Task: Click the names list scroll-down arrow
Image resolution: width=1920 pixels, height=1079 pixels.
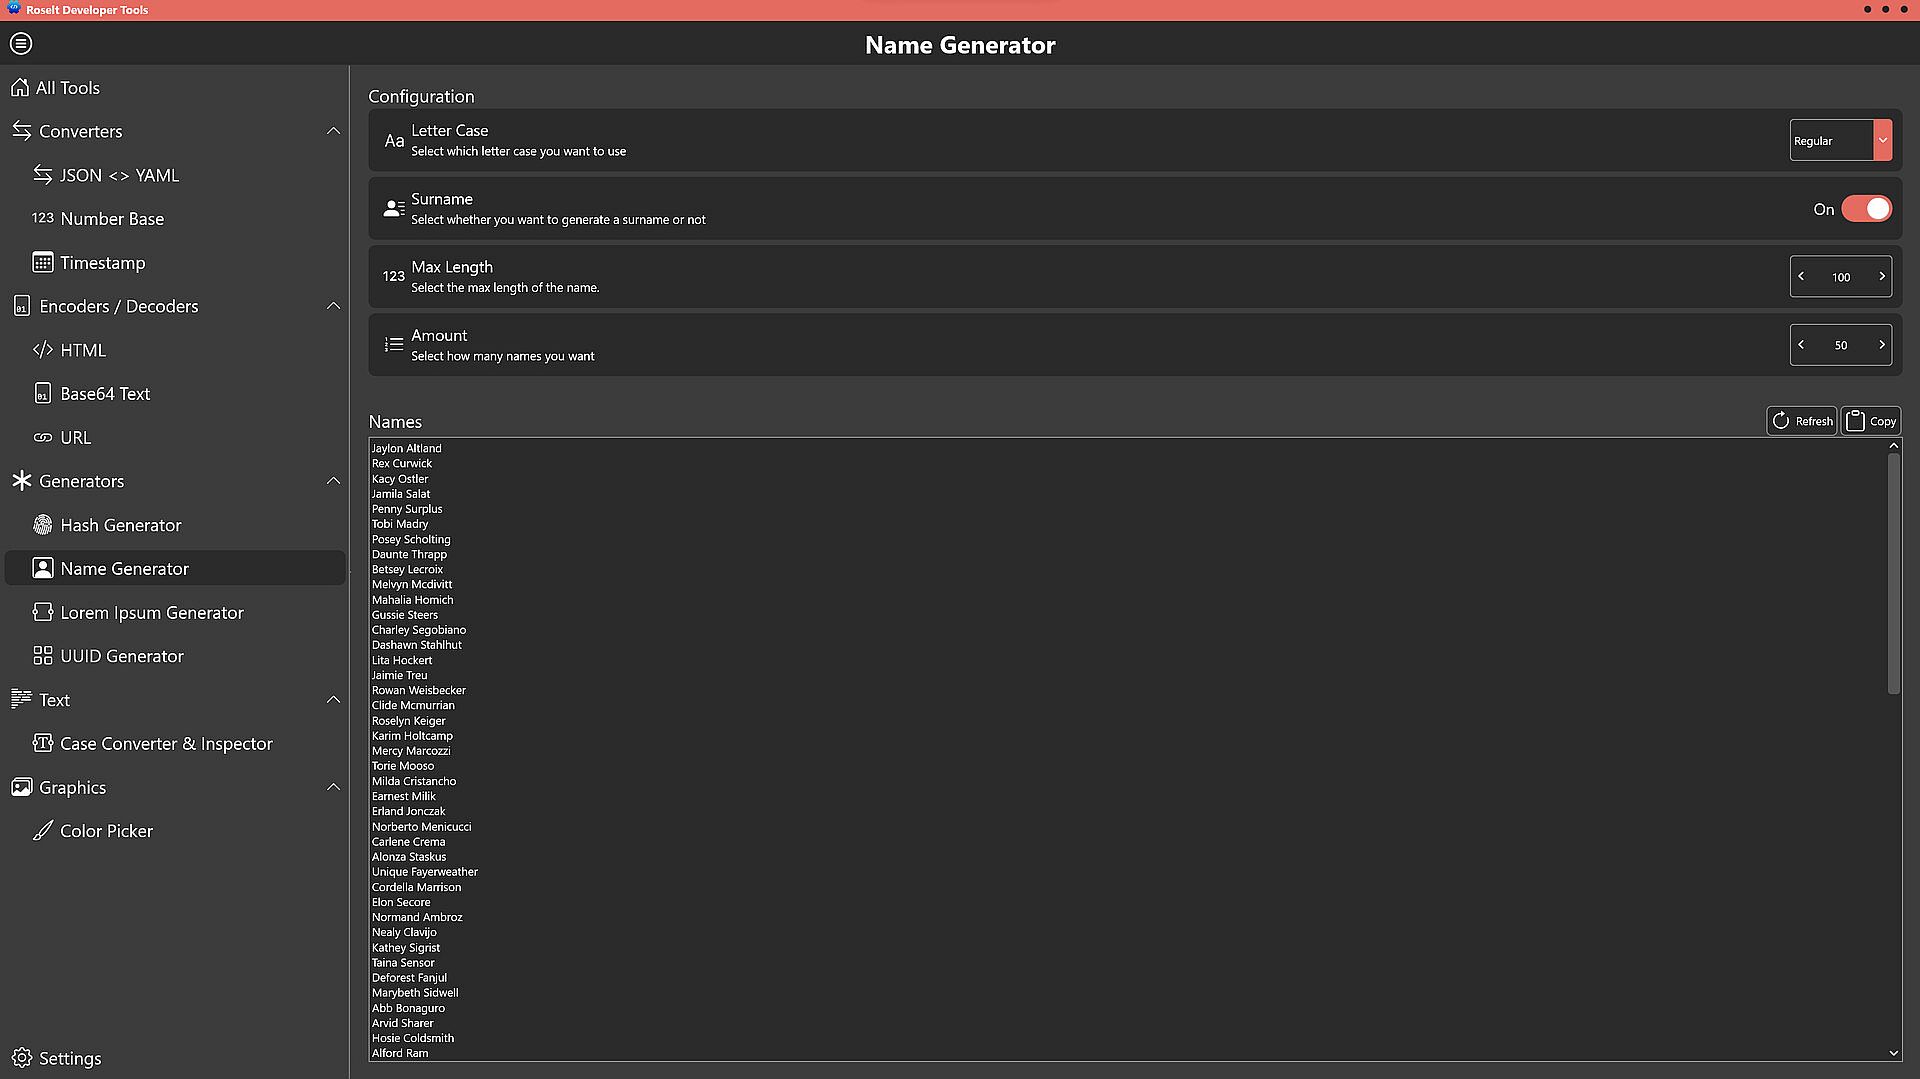Action: coord(1893,1053)
